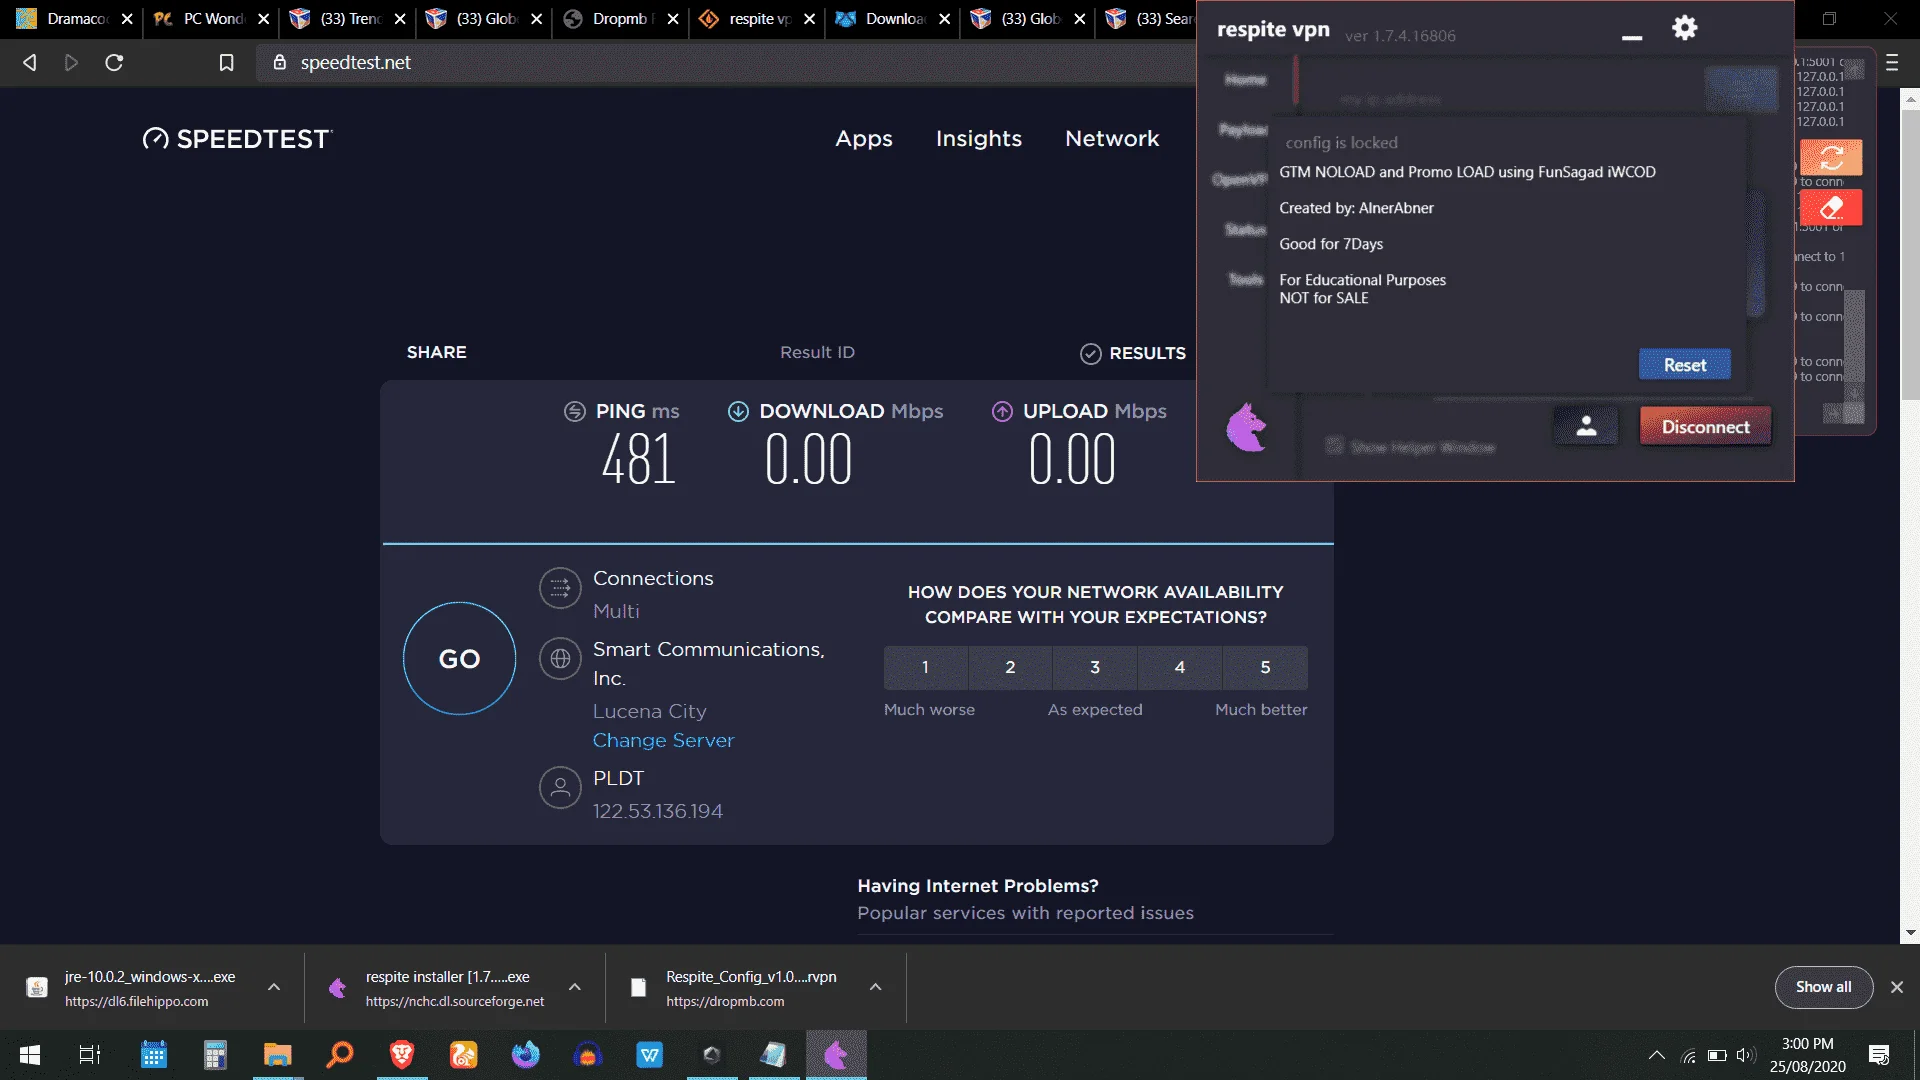
Task: Click the browser page vertical scrollbar
Action: 1910,253
